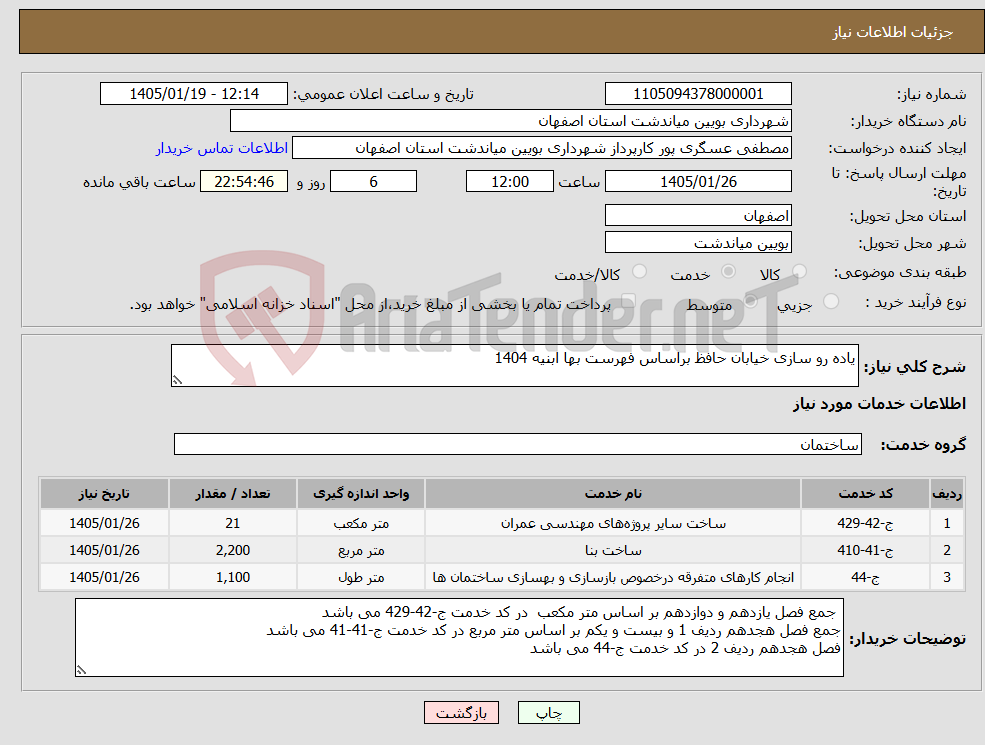Click the delivery city field بویین میاندشت
985x745 pixels.
point(698,242)
